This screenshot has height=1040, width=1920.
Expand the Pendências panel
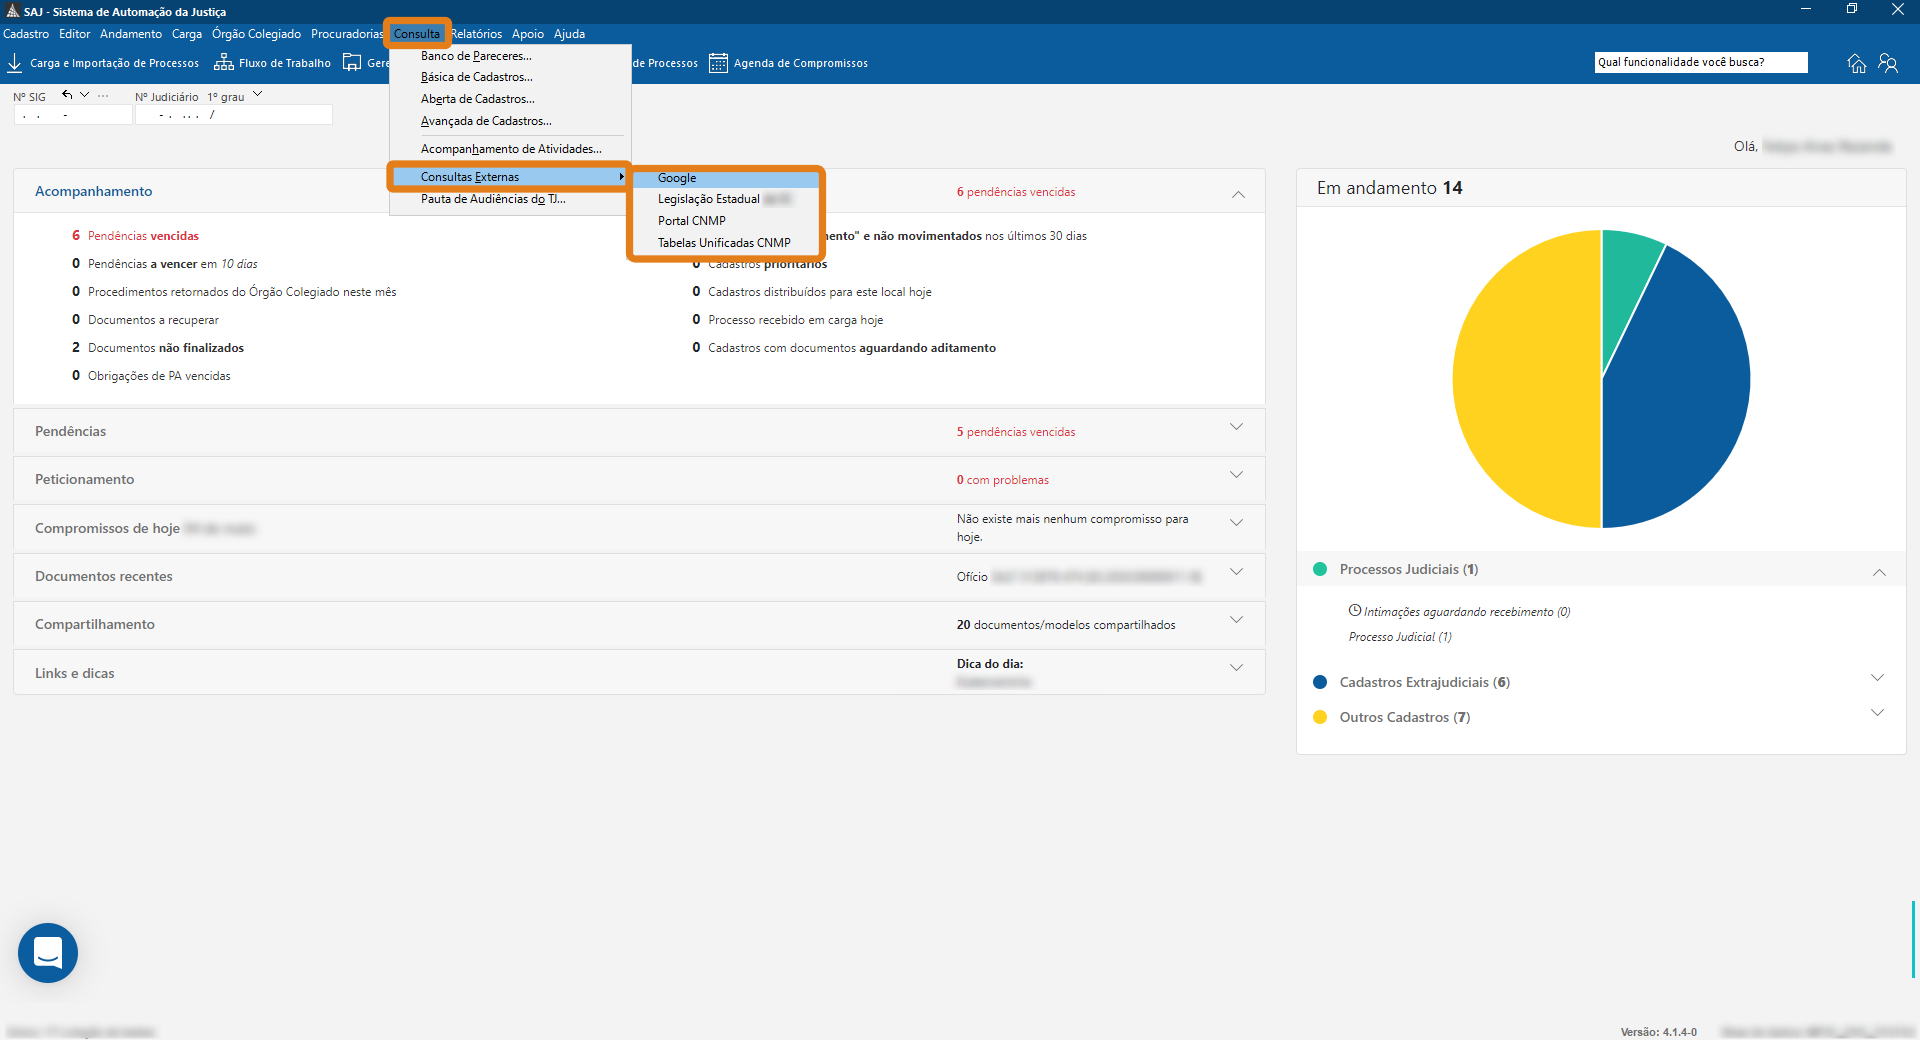[1237, 427]
